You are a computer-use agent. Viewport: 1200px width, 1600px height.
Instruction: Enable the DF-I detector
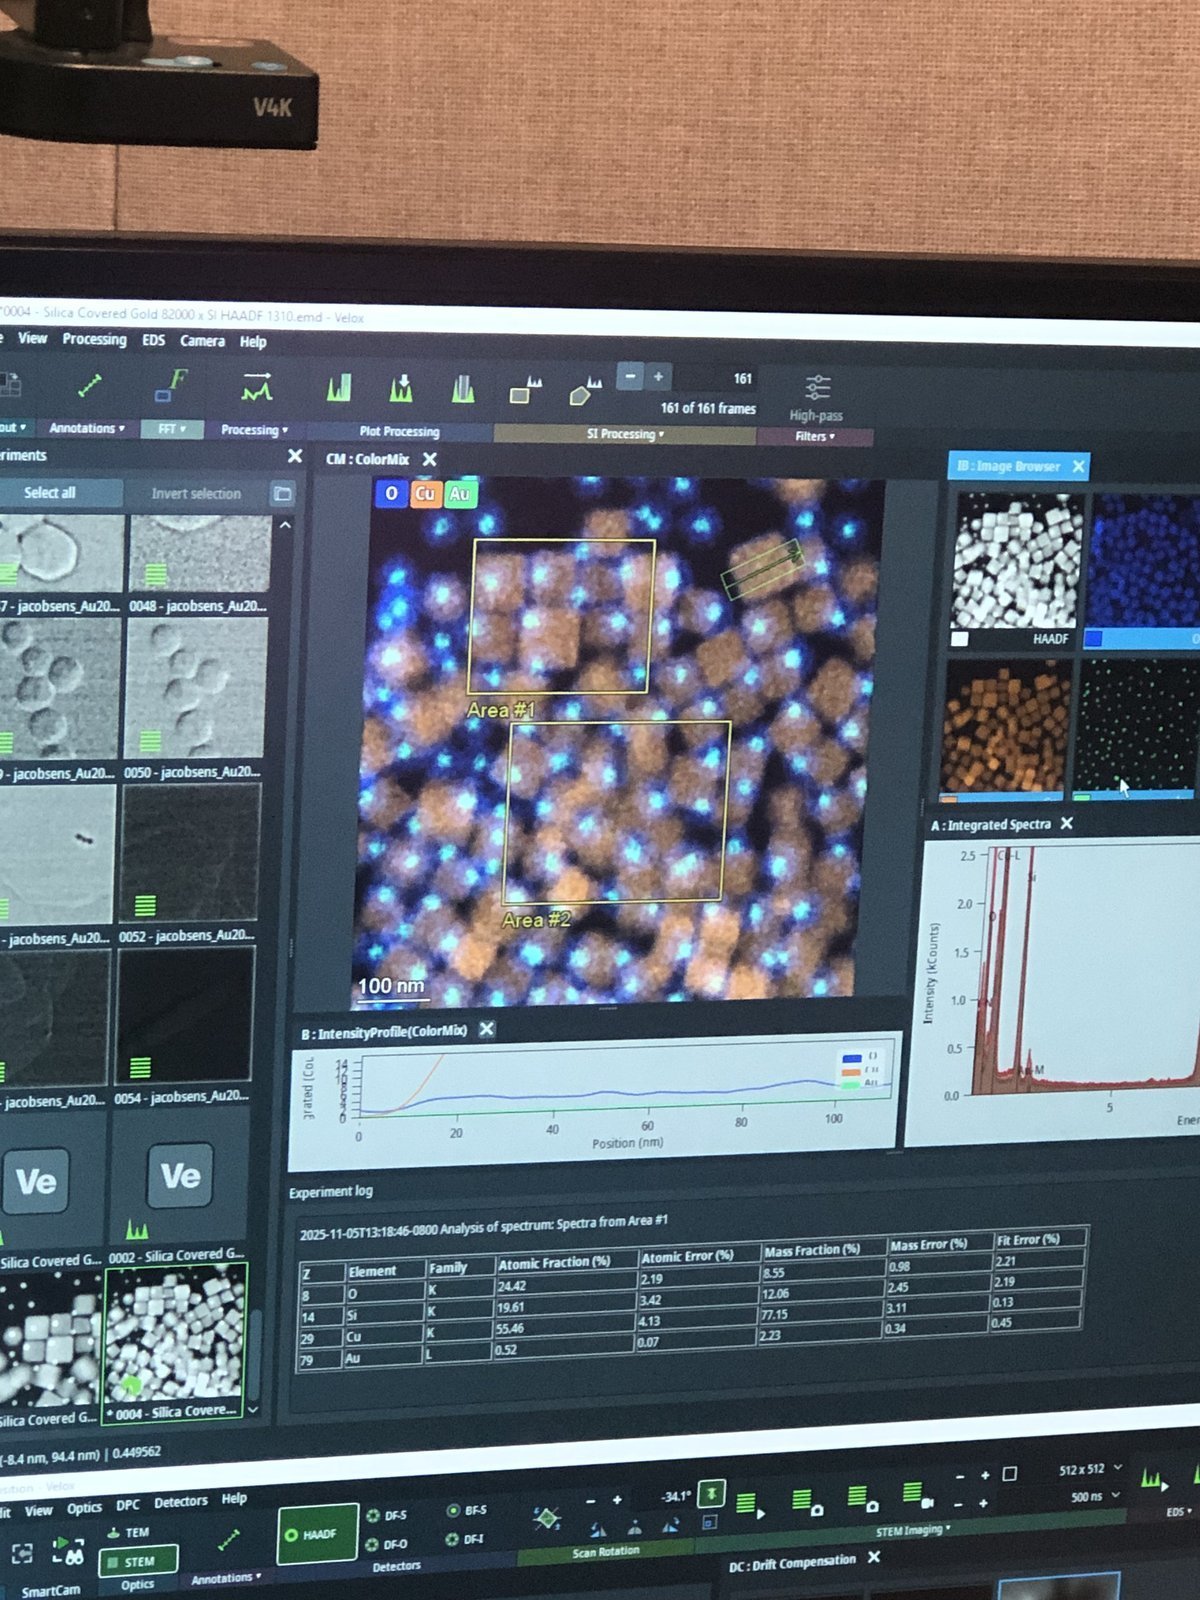465,1539
